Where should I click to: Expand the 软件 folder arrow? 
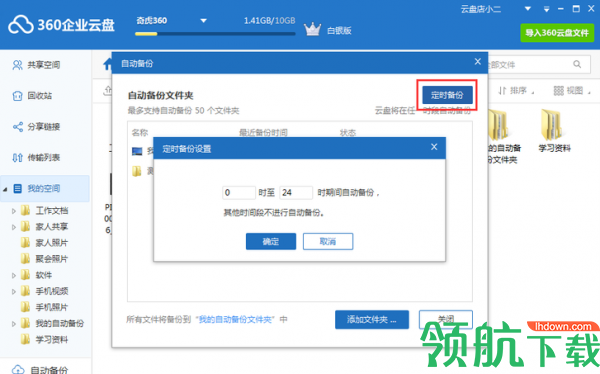(x=14, y=275)
